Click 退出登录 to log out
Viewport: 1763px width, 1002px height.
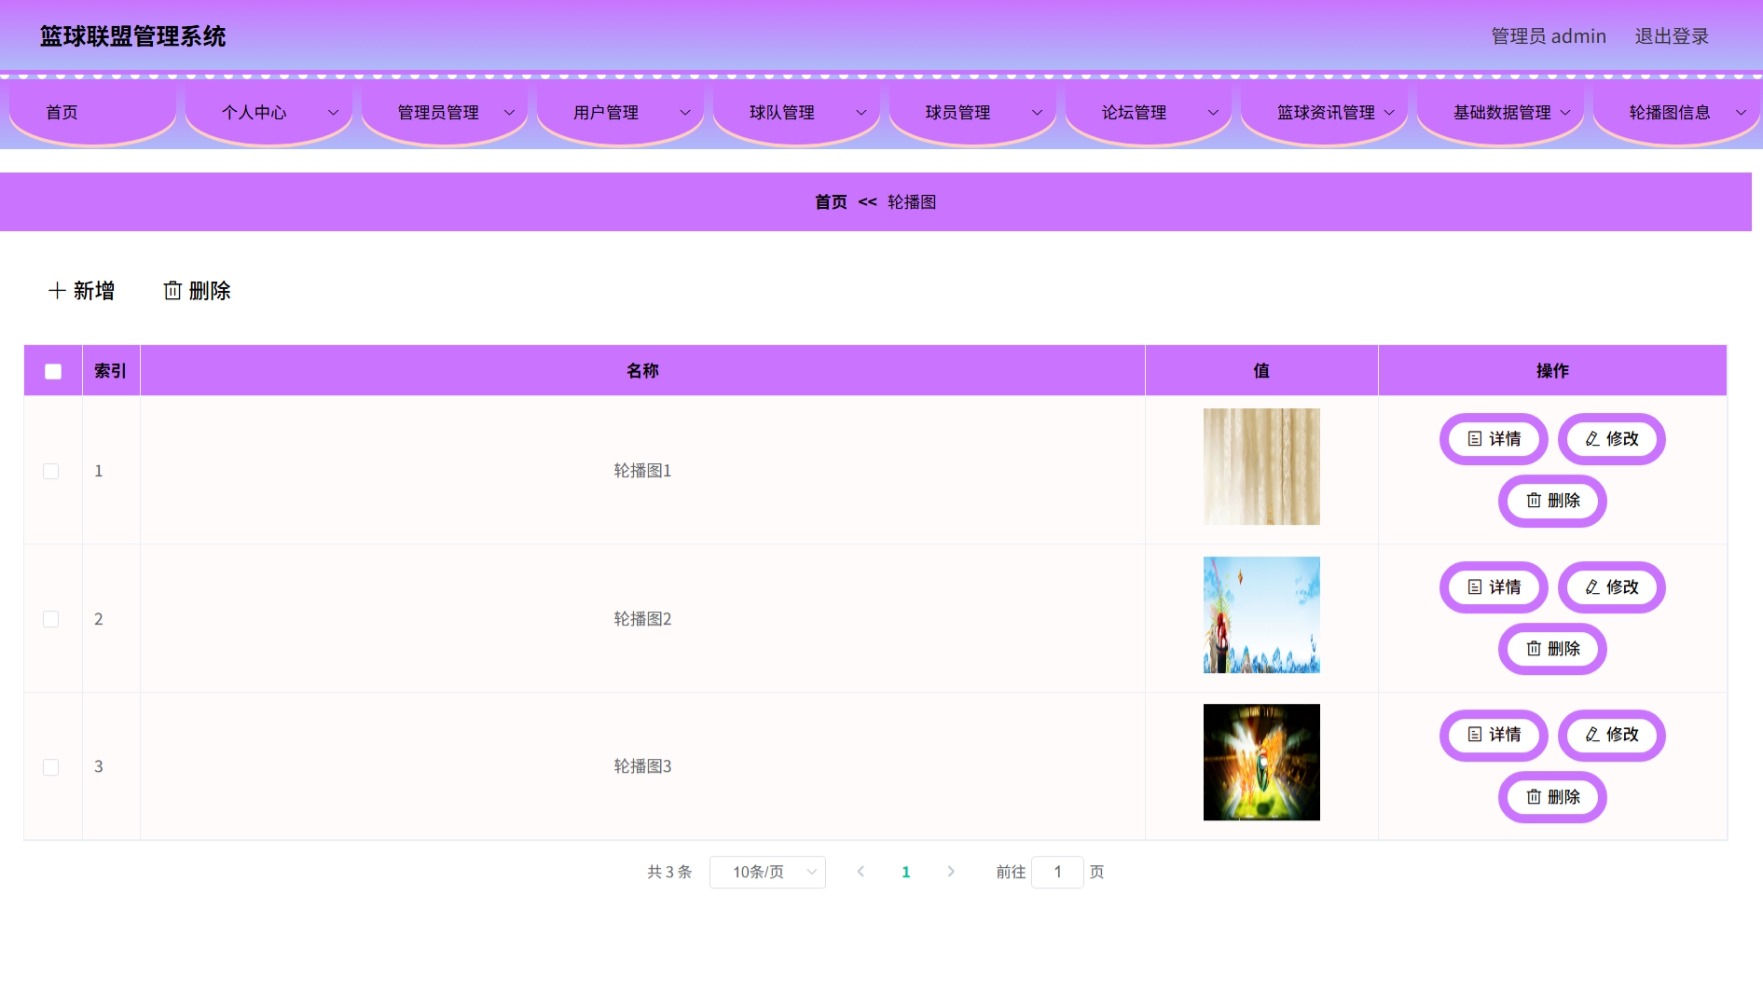coord(1672,36)
